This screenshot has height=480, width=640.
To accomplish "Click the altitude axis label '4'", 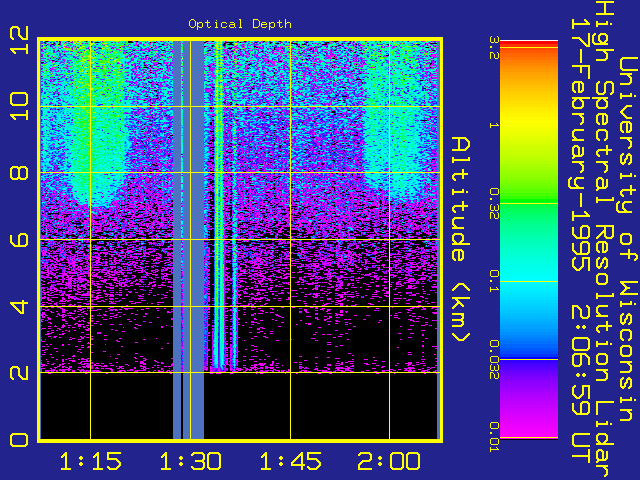I will (19, 306).
